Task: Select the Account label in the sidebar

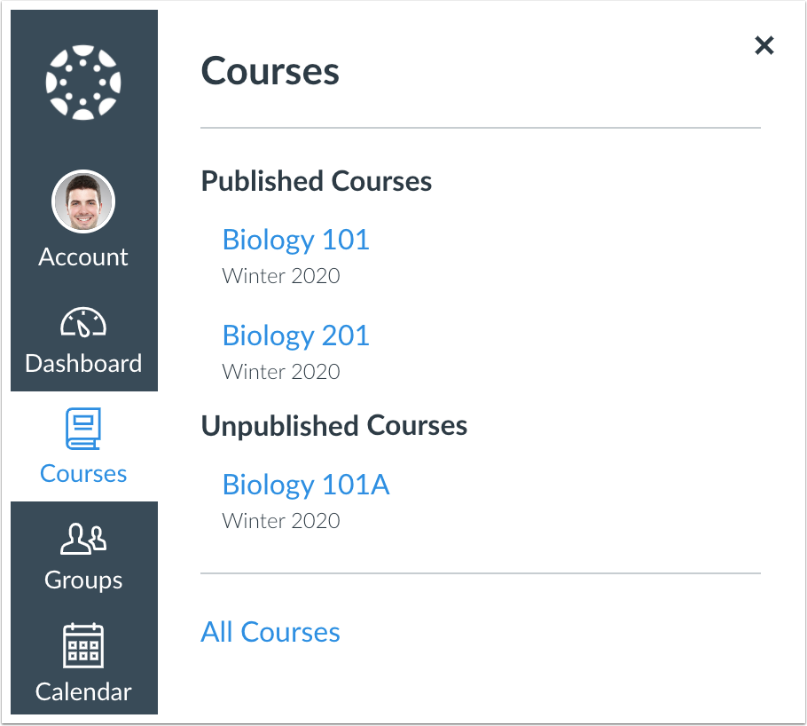Action: click(x=83, y=257)
